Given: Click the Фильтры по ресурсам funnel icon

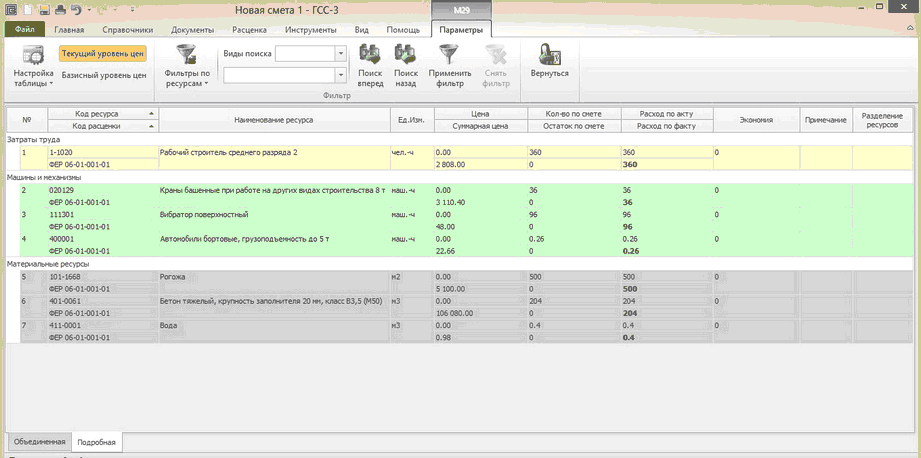Looking at the screenshot, I should point(186,54).
